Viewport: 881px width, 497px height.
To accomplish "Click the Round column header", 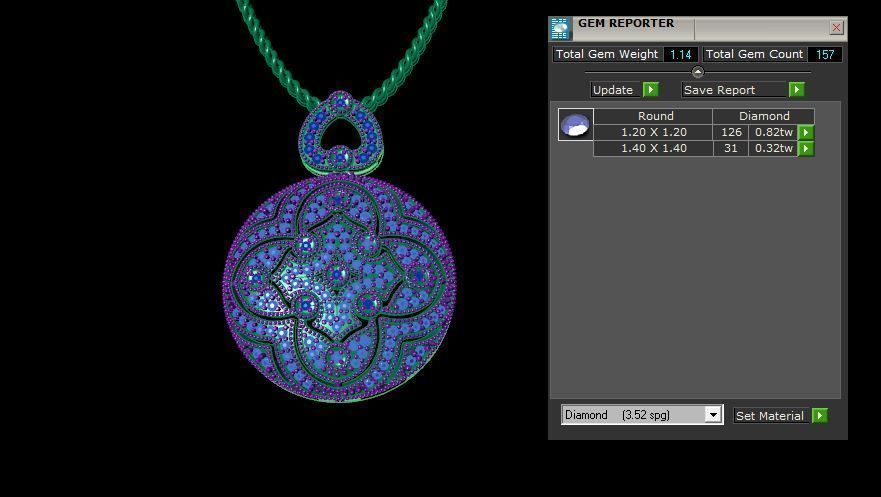I will [653, 116].
